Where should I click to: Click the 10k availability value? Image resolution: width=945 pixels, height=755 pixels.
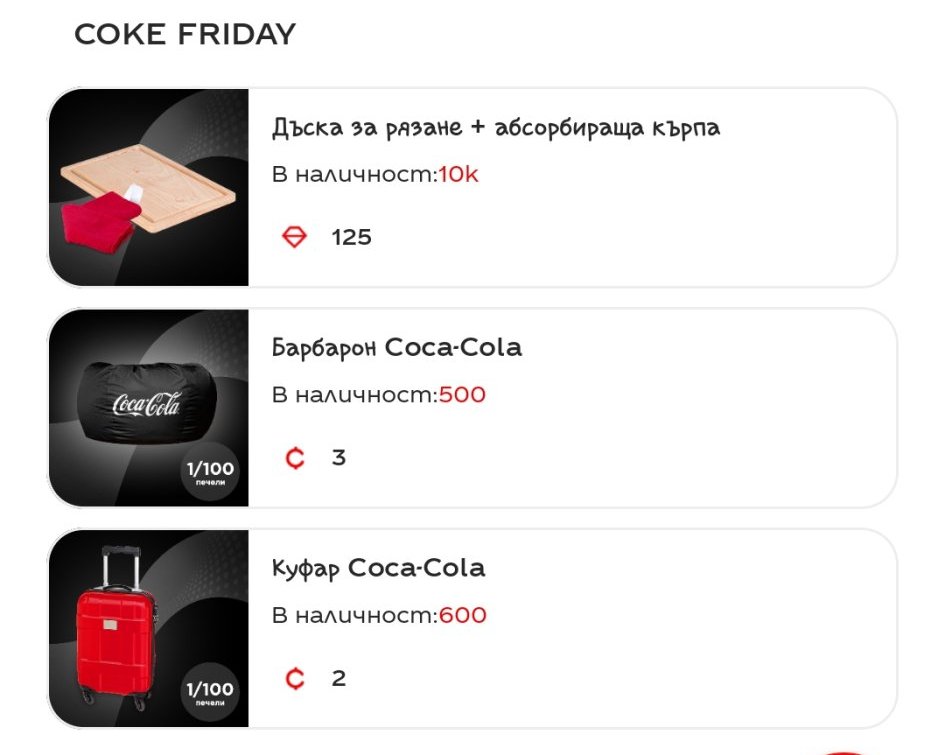pos(458,175)
